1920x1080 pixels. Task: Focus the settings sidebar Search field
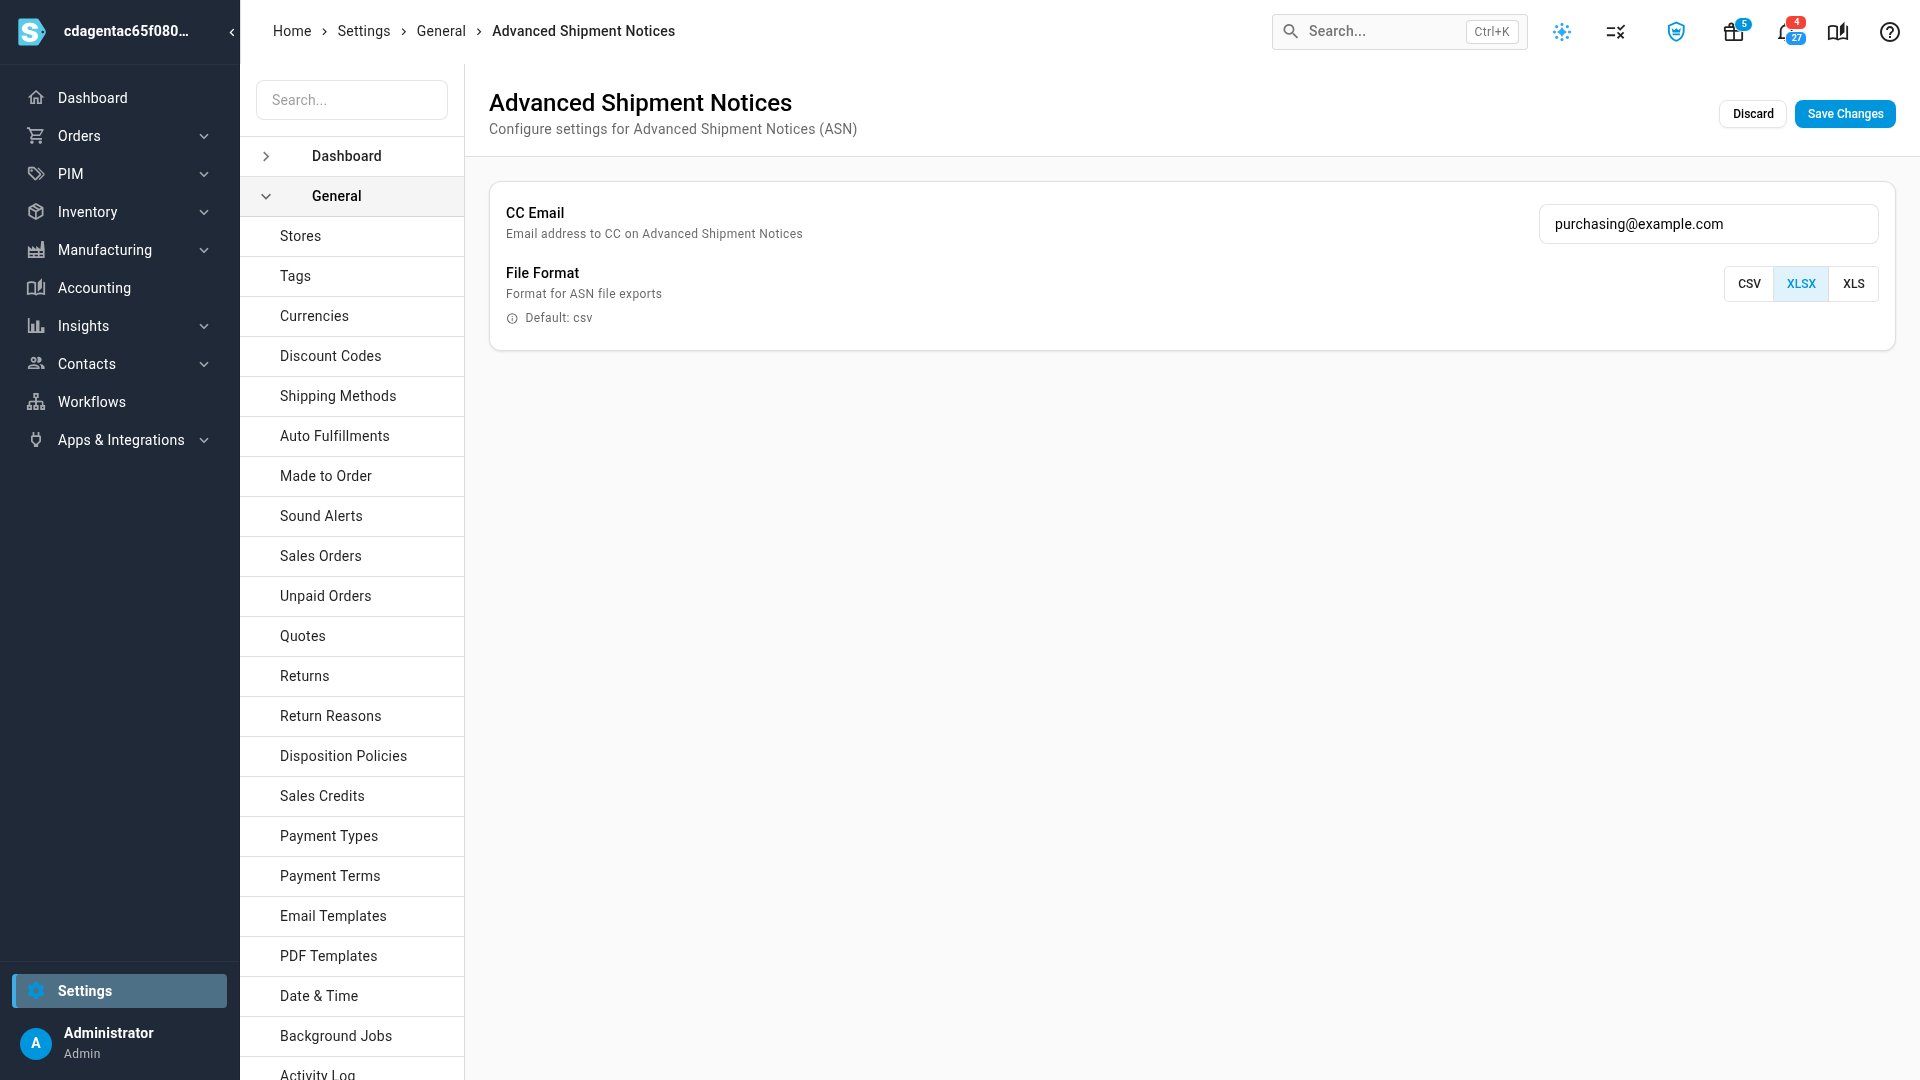[x=352, y=100]
